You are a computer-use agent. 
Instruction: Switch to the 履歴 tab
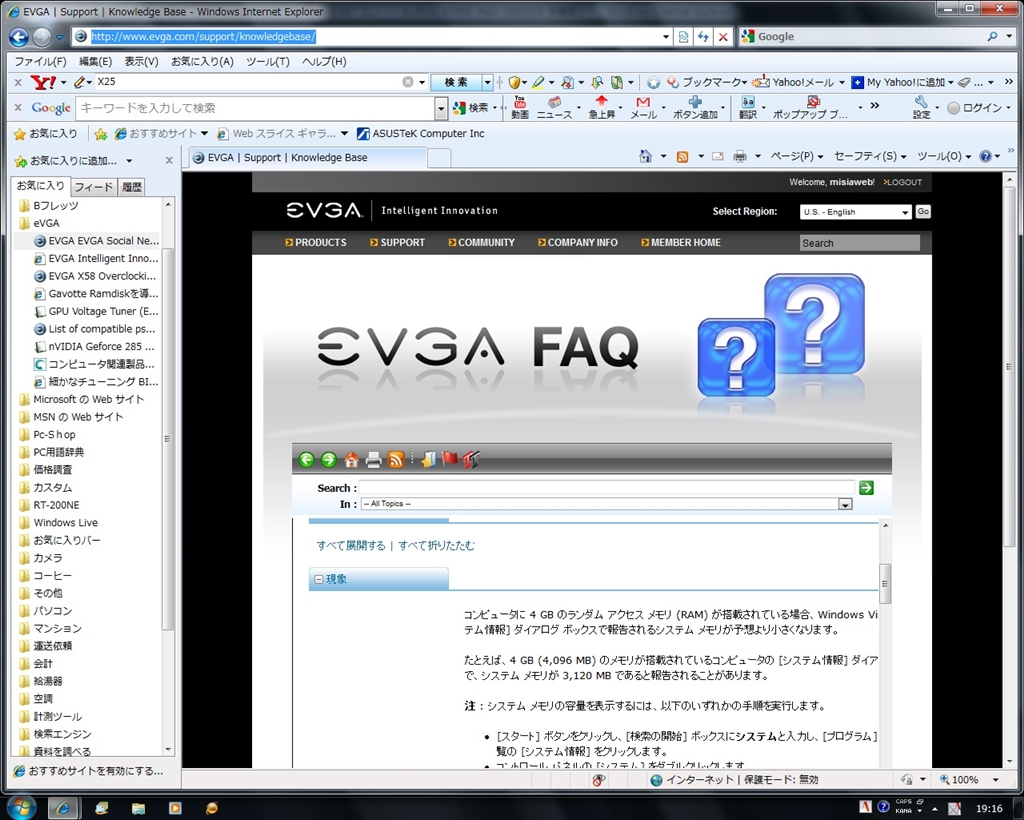[132, 187]
